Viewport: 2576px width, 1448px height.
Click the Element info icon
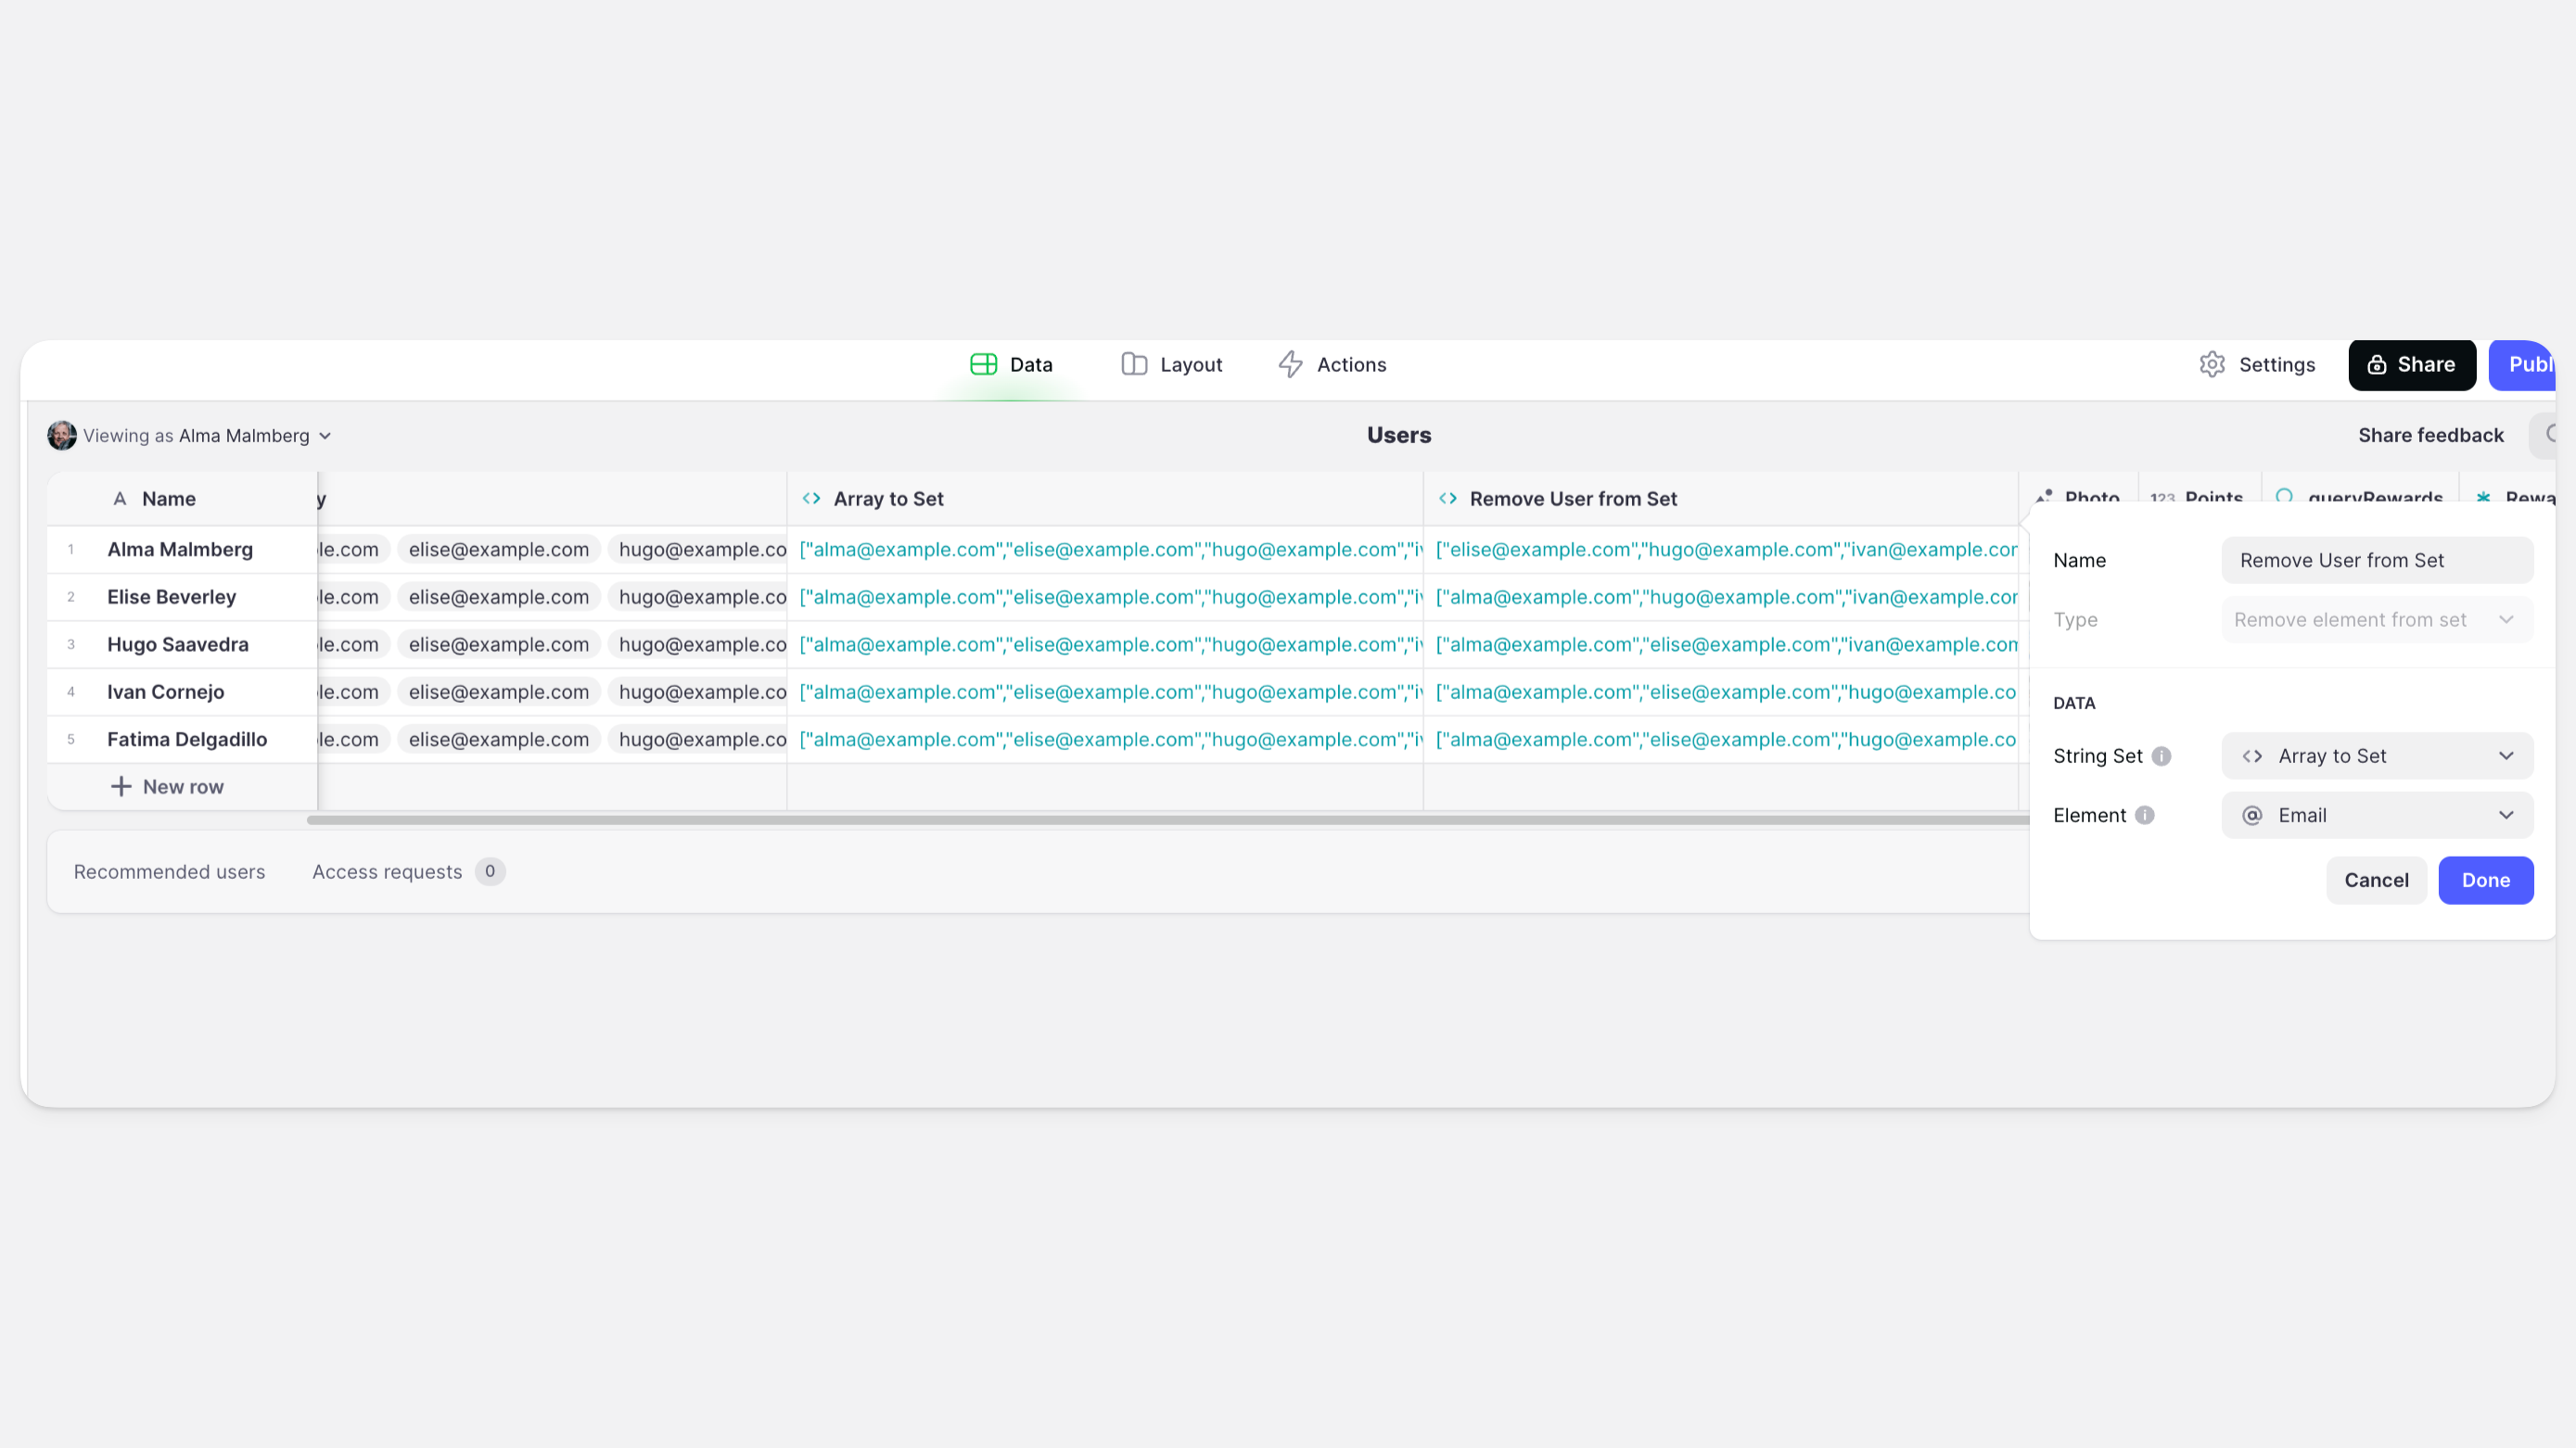coord(2144,815)
